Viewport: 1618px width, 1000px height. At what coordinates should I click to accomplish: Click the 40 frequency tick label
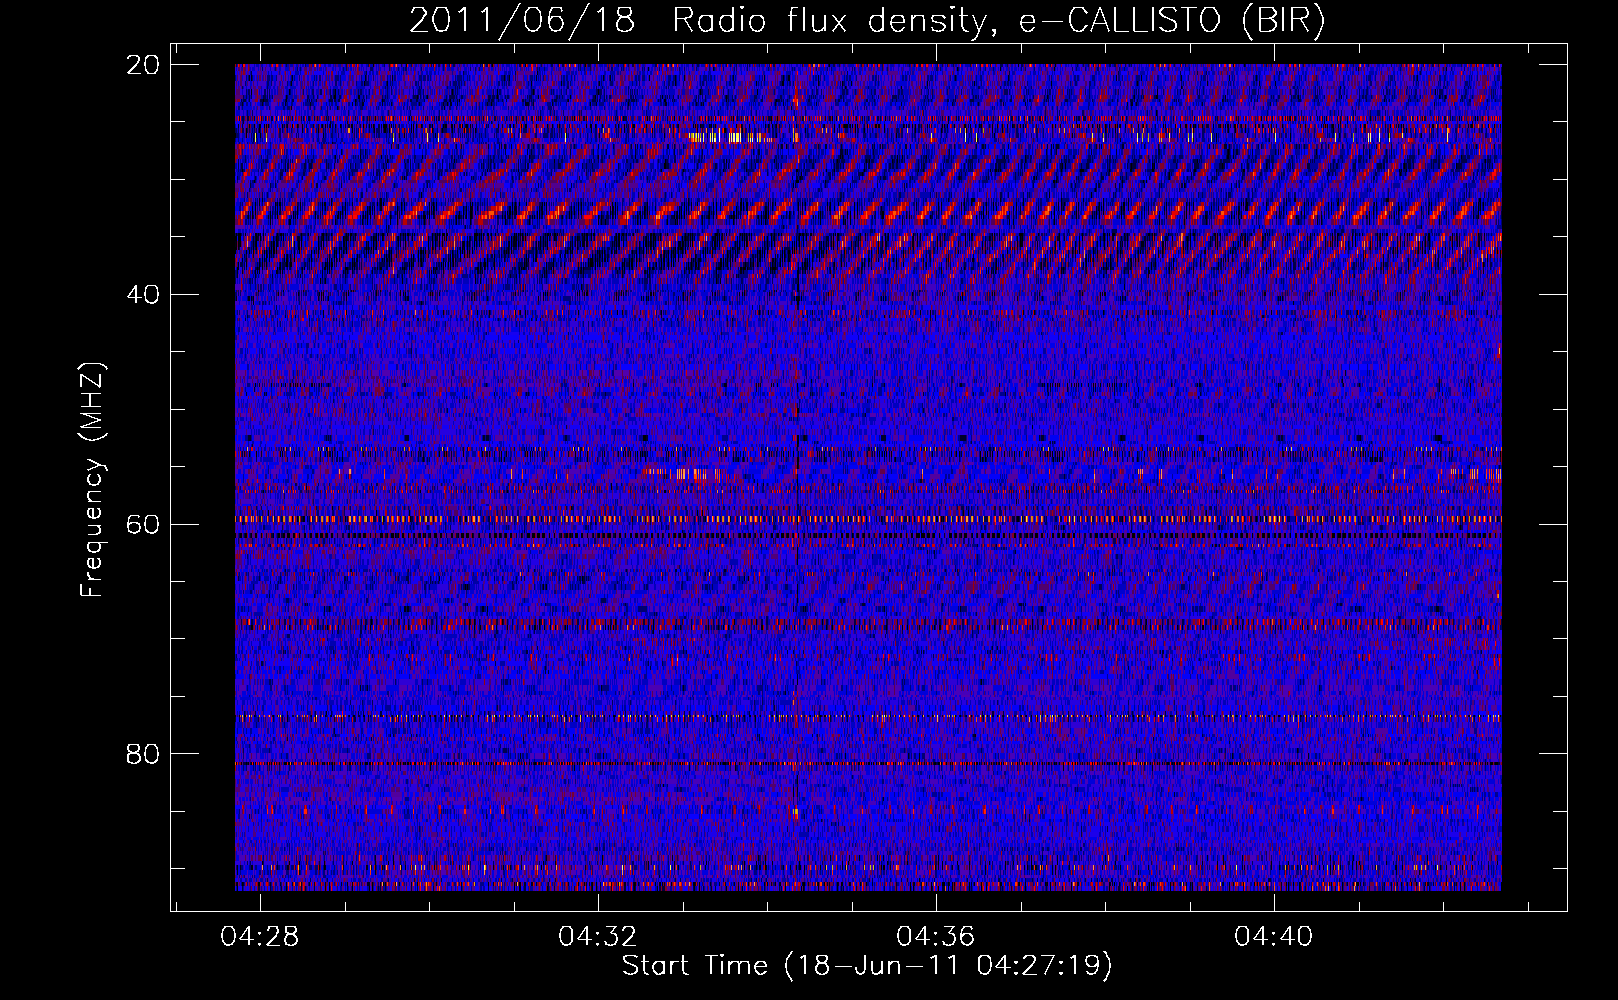tap(144, 295)
